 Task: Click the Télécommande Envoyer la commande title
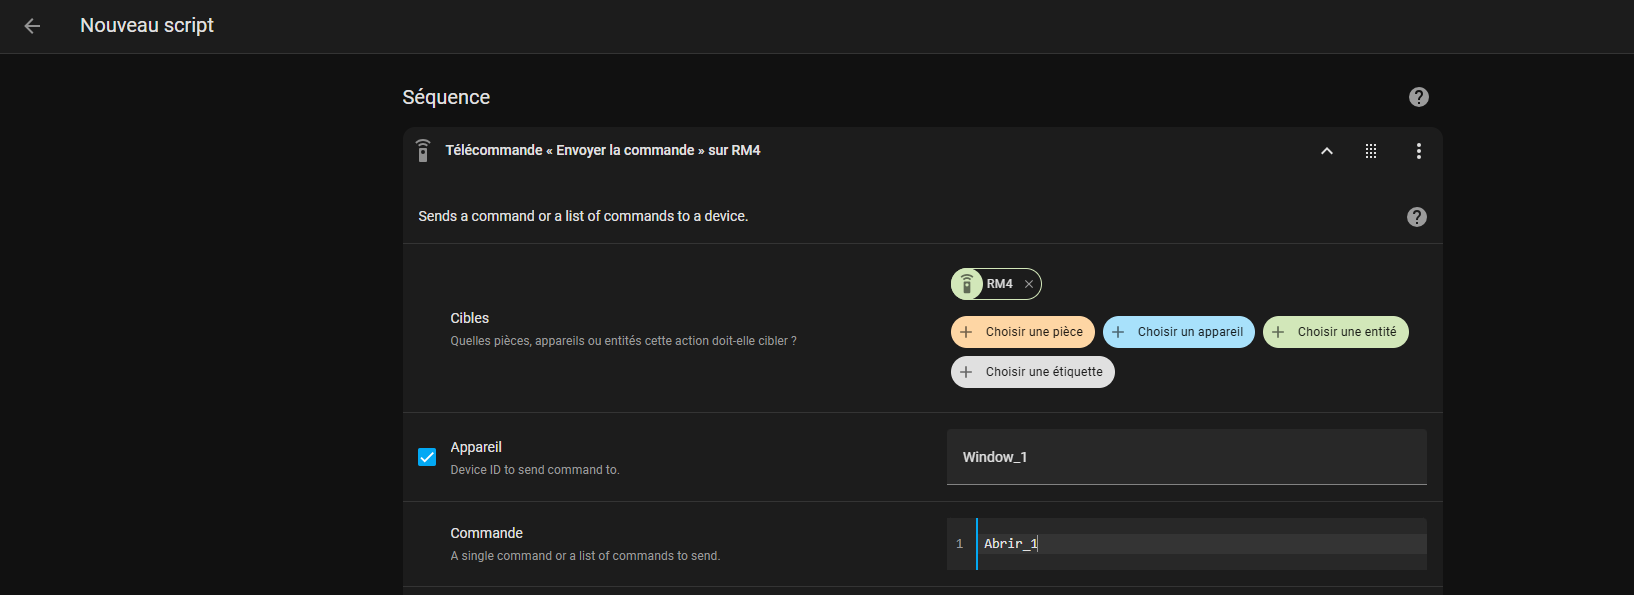click(x=603, y=150)
